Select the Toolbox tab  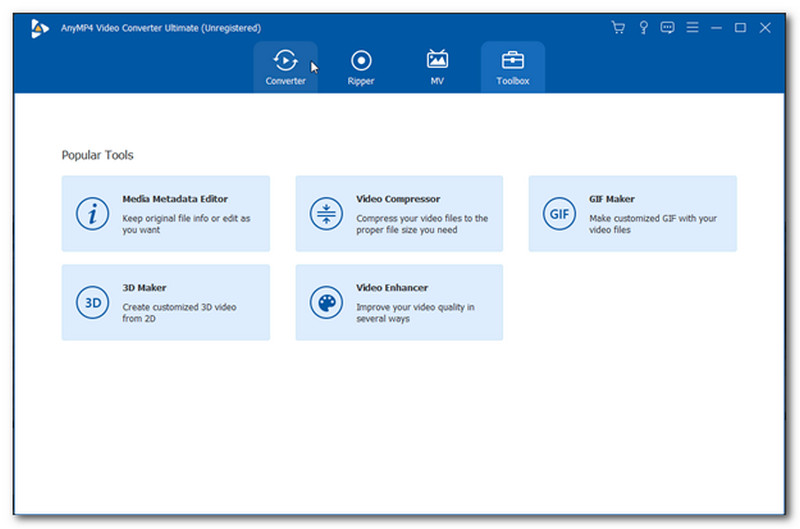click(x=512, y=67)
